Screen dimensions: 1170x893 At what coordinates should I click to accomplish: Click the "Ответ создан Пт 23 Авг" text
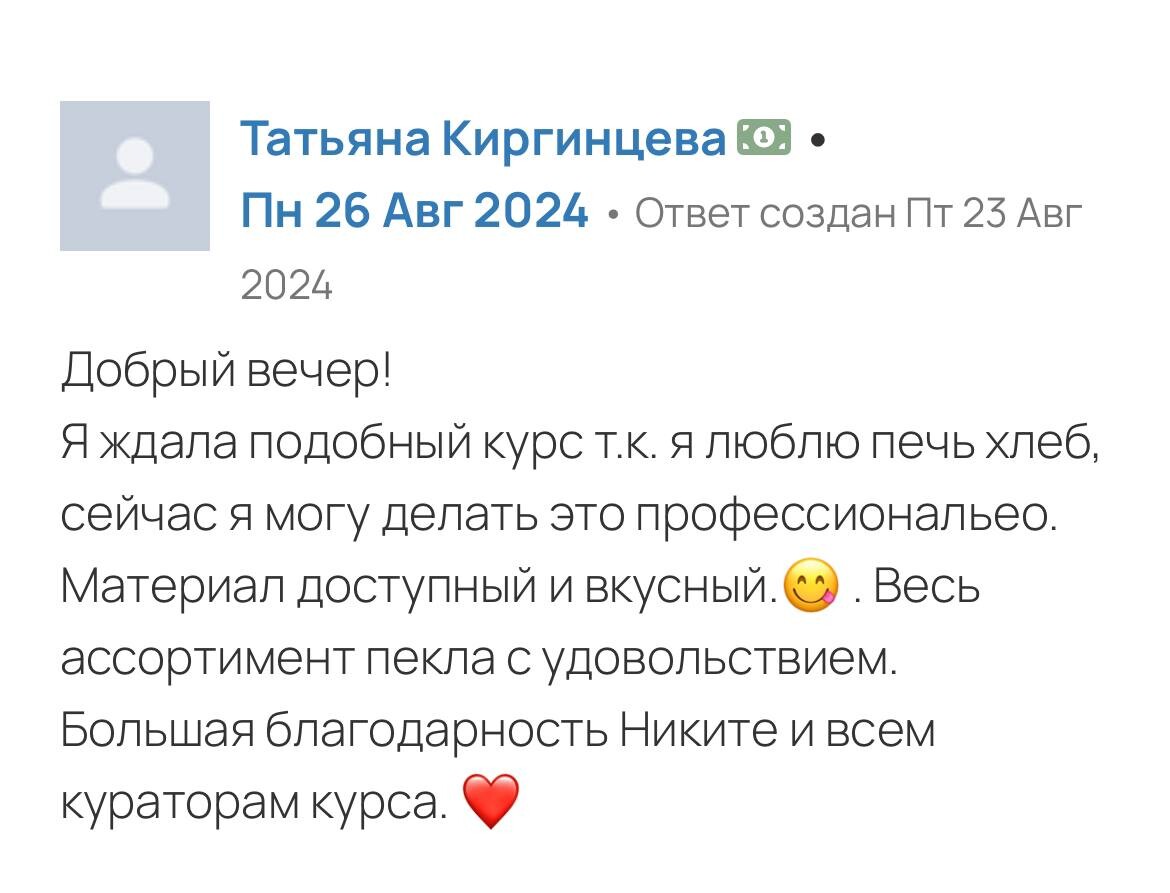point(858,213)
